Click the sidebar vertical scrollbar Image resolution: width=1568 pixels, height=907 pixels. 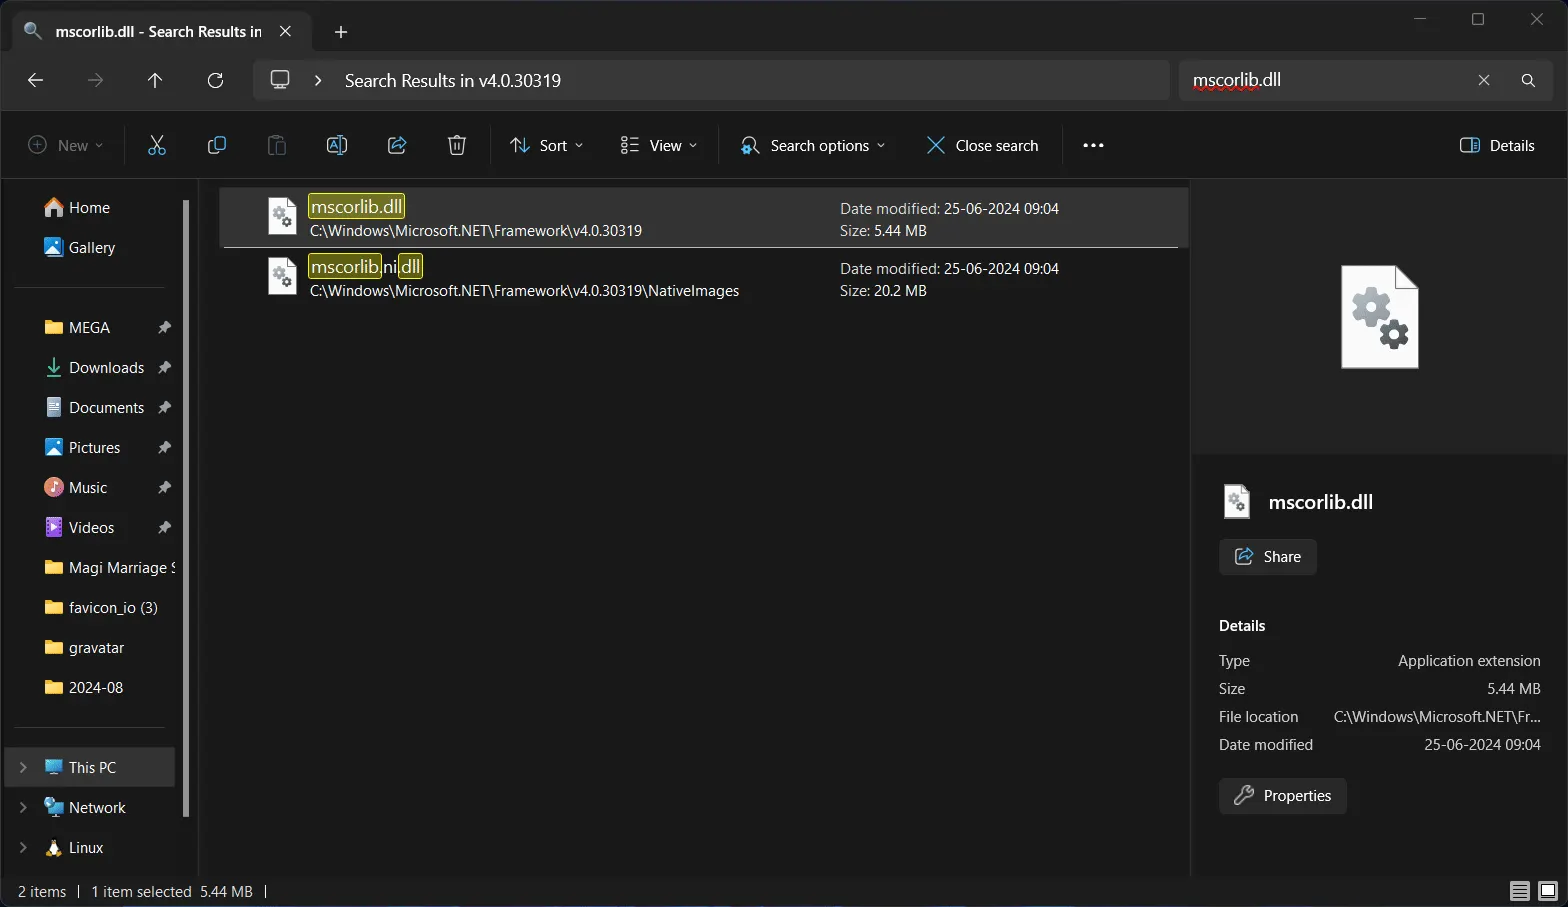pos(186,508)
